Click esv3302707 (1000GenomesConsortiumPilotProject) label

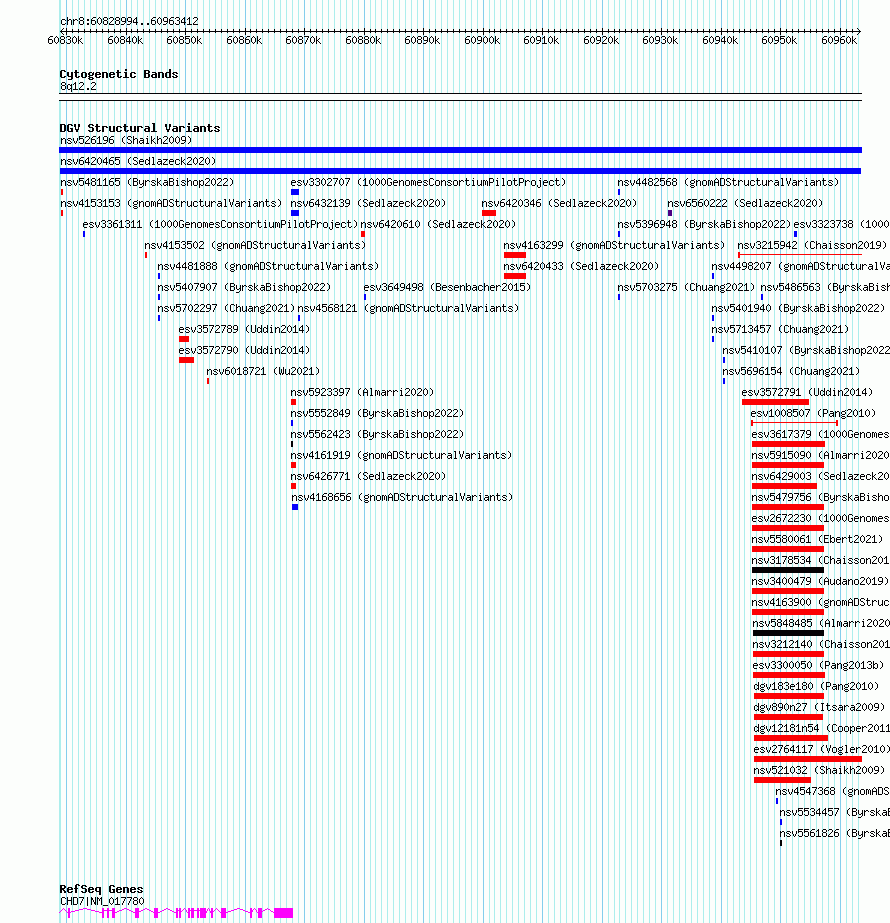pos(428,182)
